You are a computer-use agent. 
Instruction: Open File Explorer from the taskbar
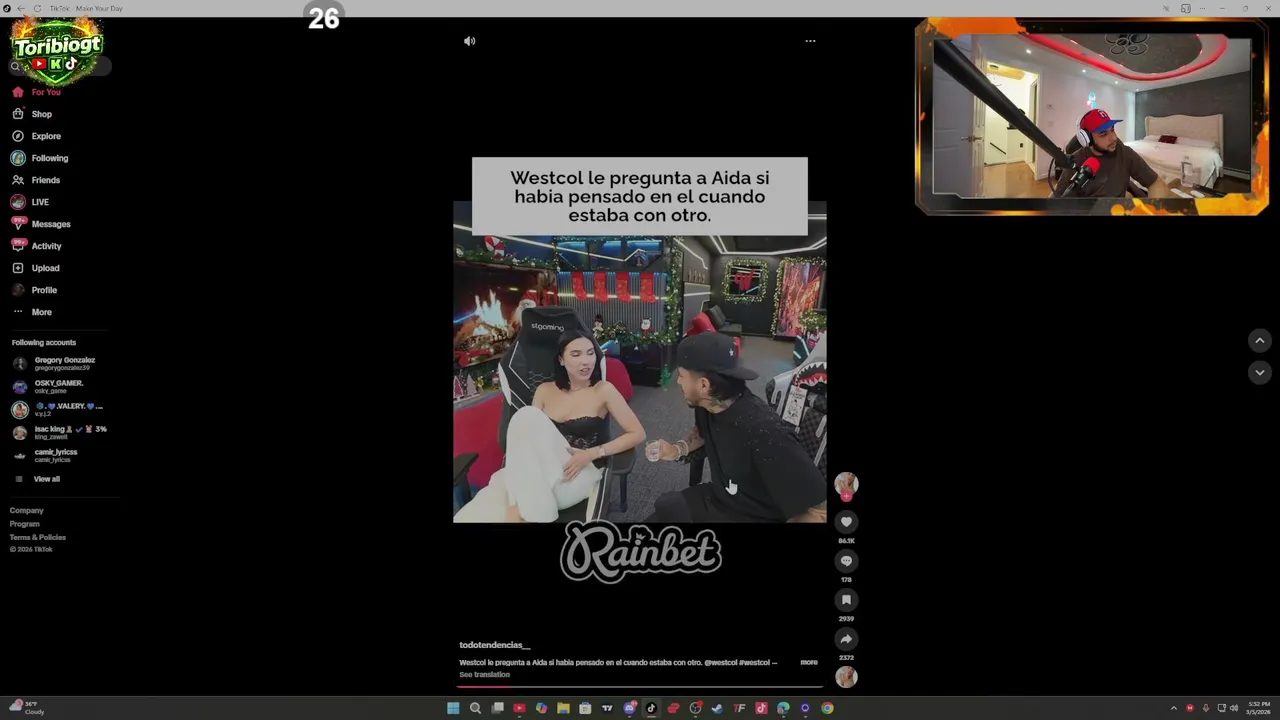coord(563,708)
